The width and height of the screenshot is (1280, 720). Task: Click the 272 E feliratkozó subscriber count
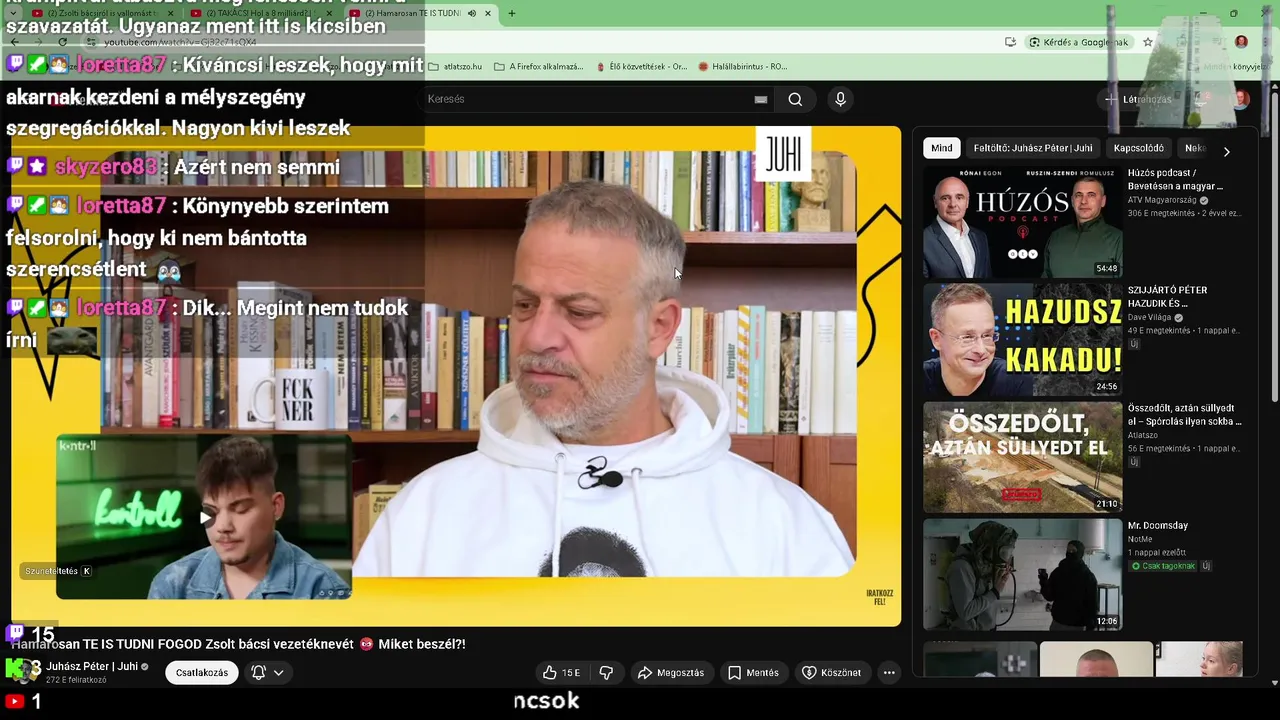click(x=76, y=680)
